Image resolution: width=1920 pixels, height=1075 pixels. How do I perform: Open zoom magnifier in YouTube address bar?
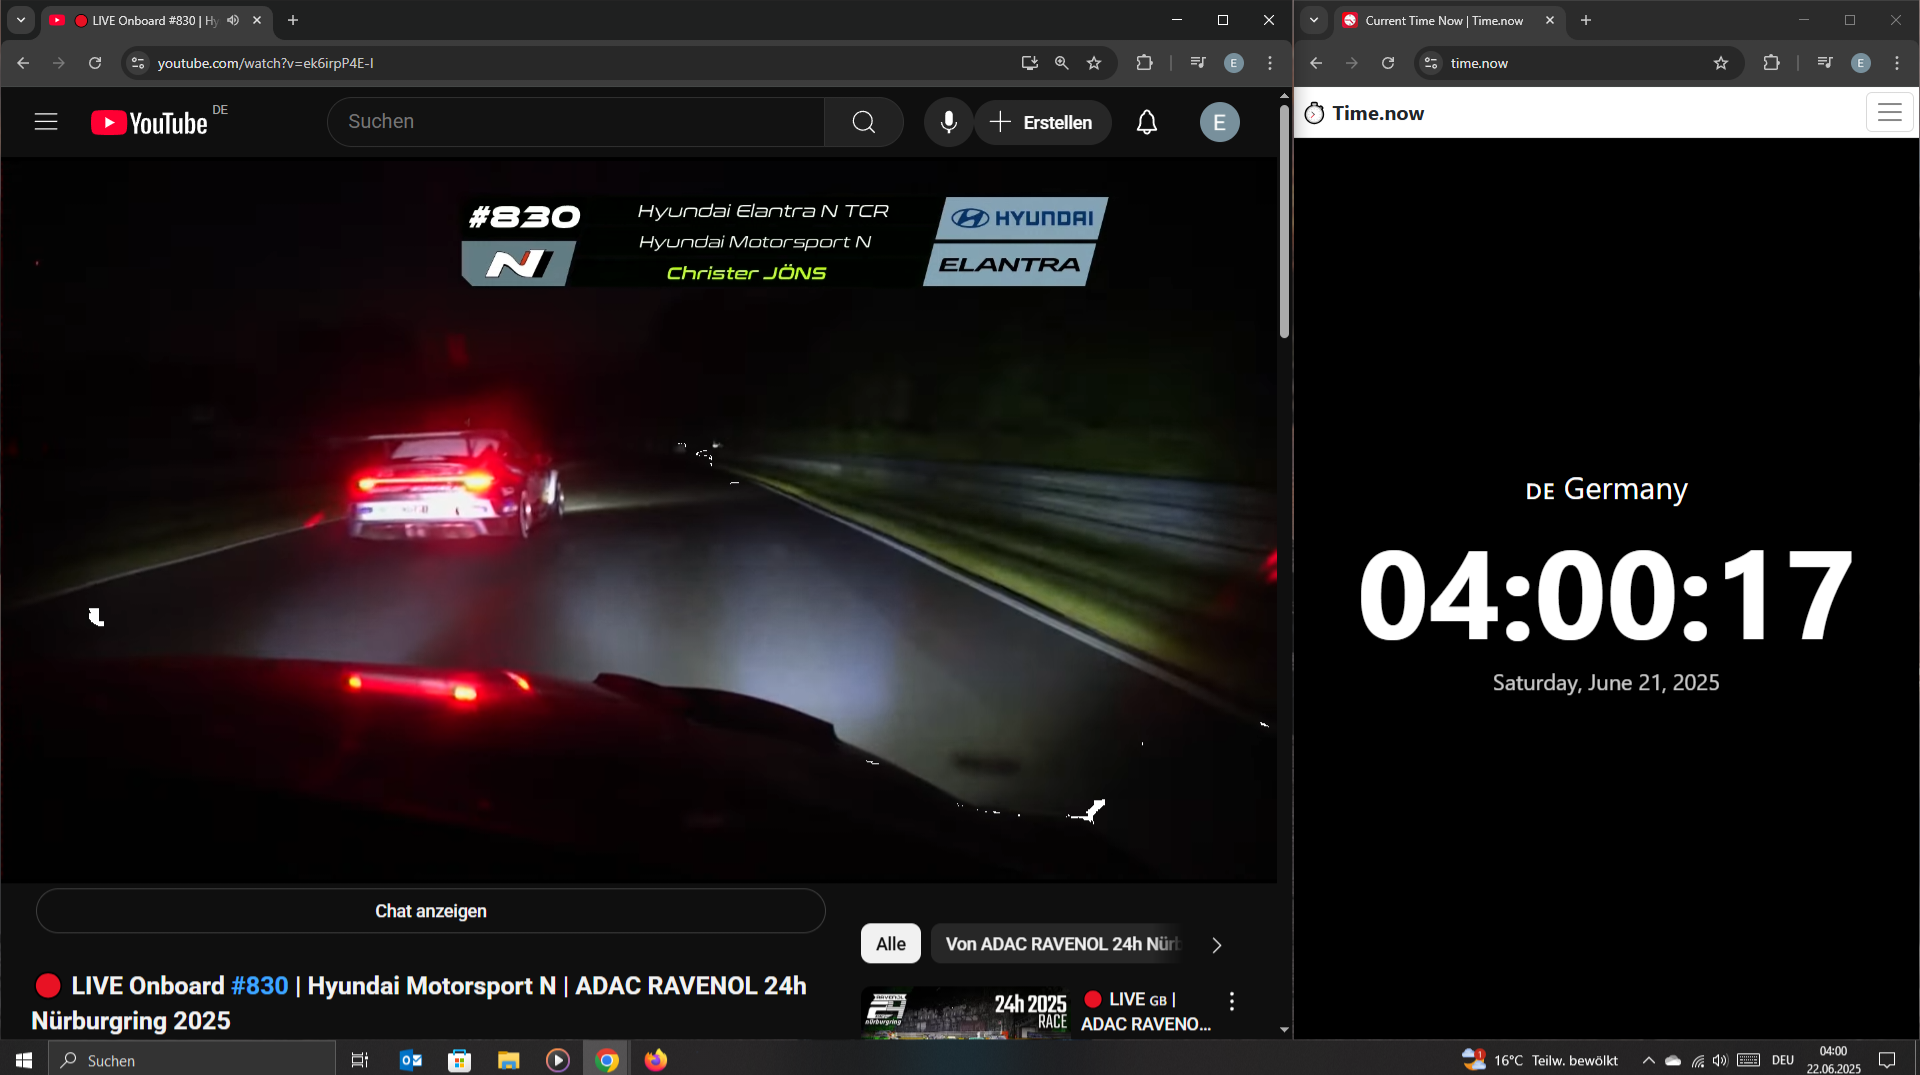[1061, 63]
